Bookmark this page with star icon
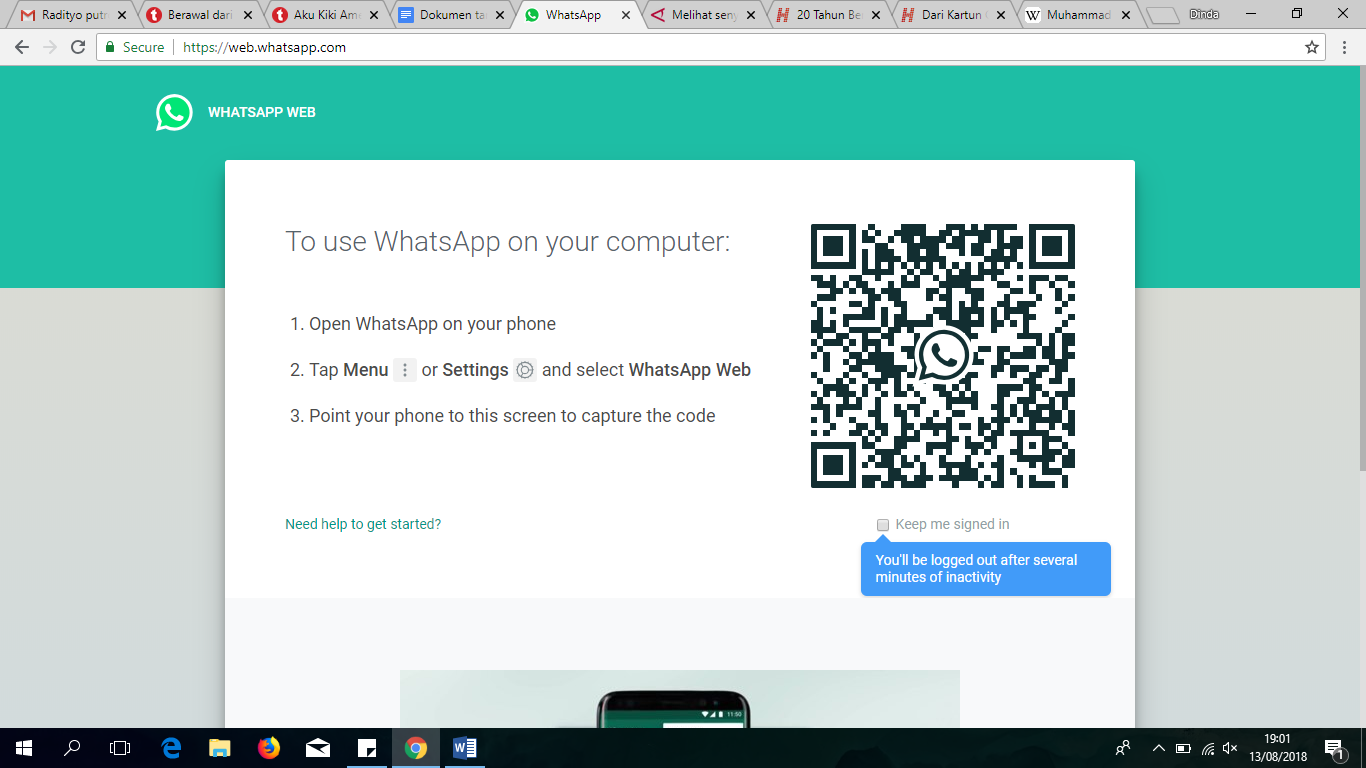 pos(1312,47)
